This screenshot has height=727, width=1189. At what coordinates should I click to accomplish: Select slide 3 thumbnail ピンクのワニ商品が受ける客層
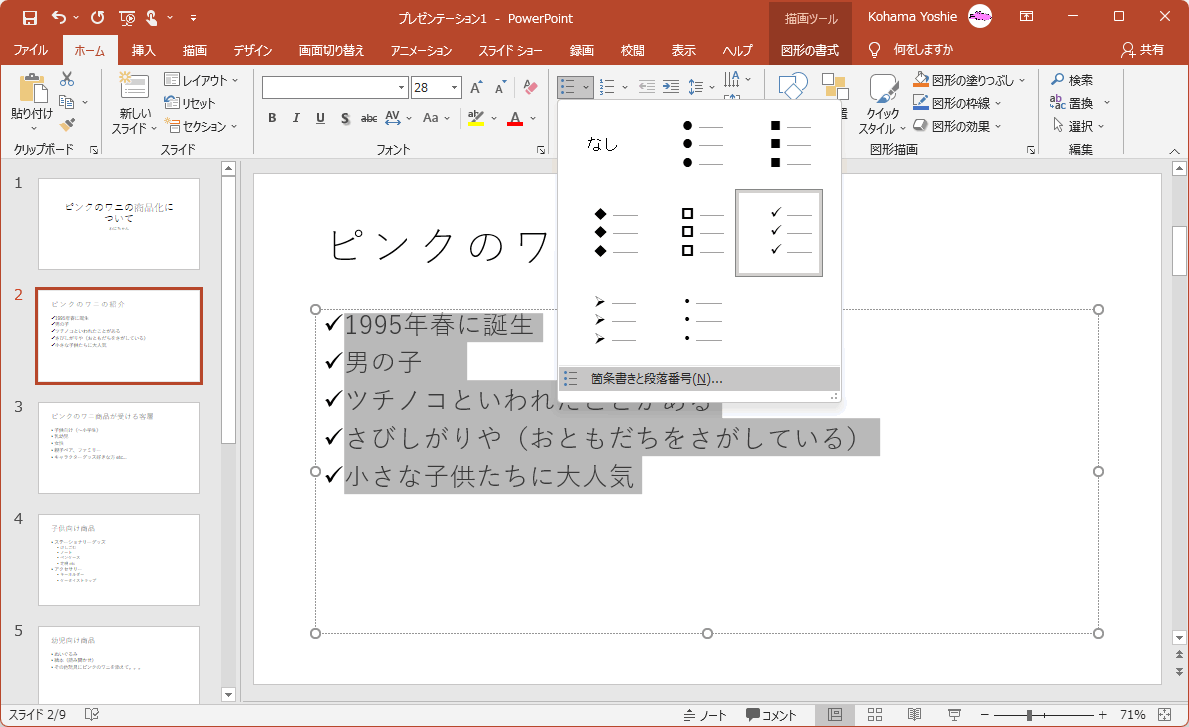pos(119,448)
